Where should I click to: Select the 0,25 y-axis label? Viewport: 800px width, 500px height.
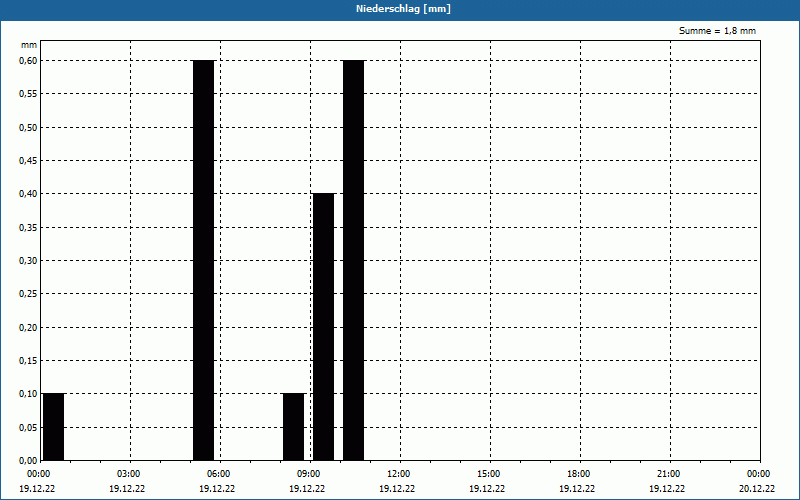(28, 294)
